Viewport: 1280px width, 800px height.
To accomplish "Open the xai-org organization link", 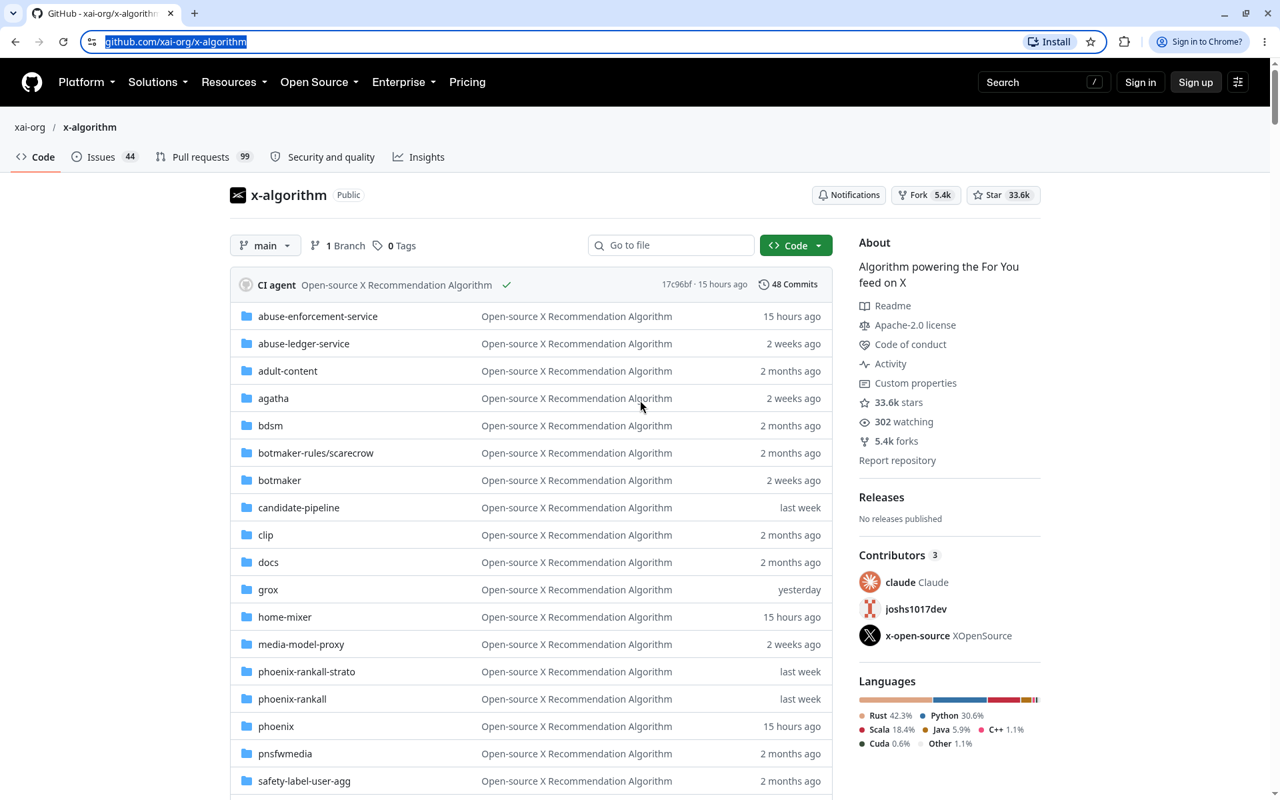I will 30,127.
